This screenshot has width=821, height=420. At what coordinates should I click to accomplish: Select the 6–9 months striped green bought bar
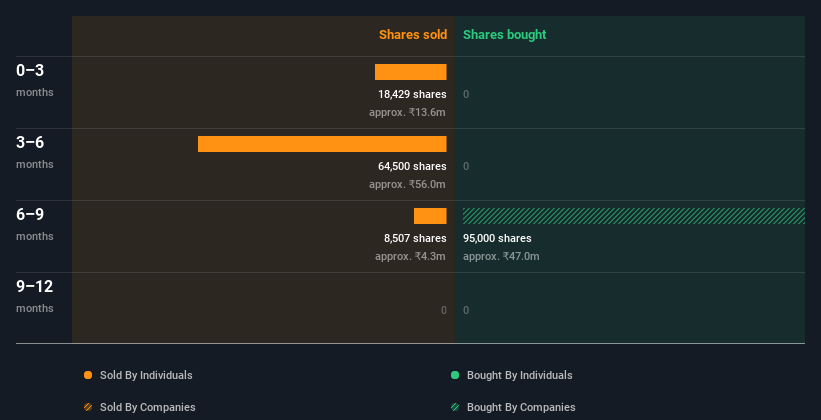click(x=634, y=216)
